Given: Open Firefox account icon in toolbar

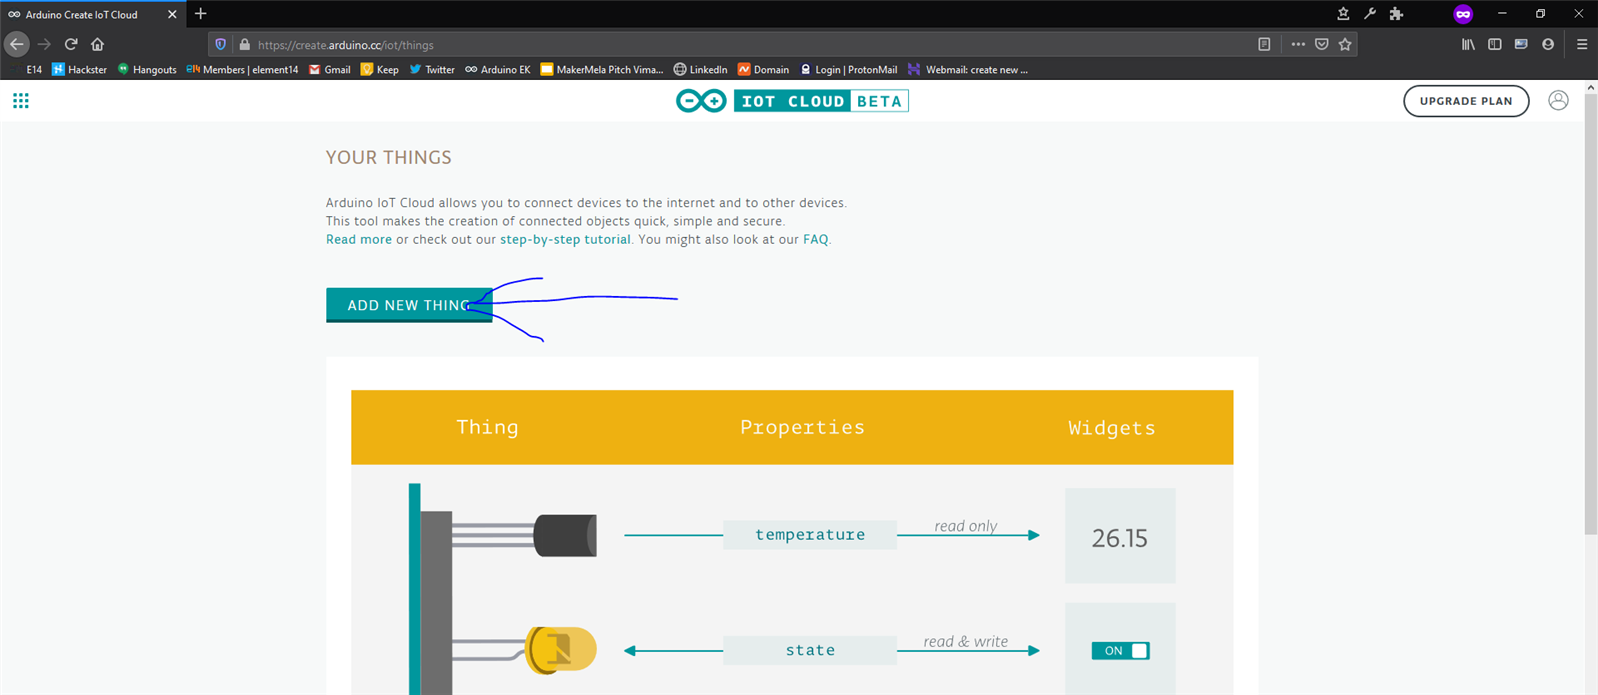Looking at the screenshot, I should pyautogui.click(x=1548, y=44).
